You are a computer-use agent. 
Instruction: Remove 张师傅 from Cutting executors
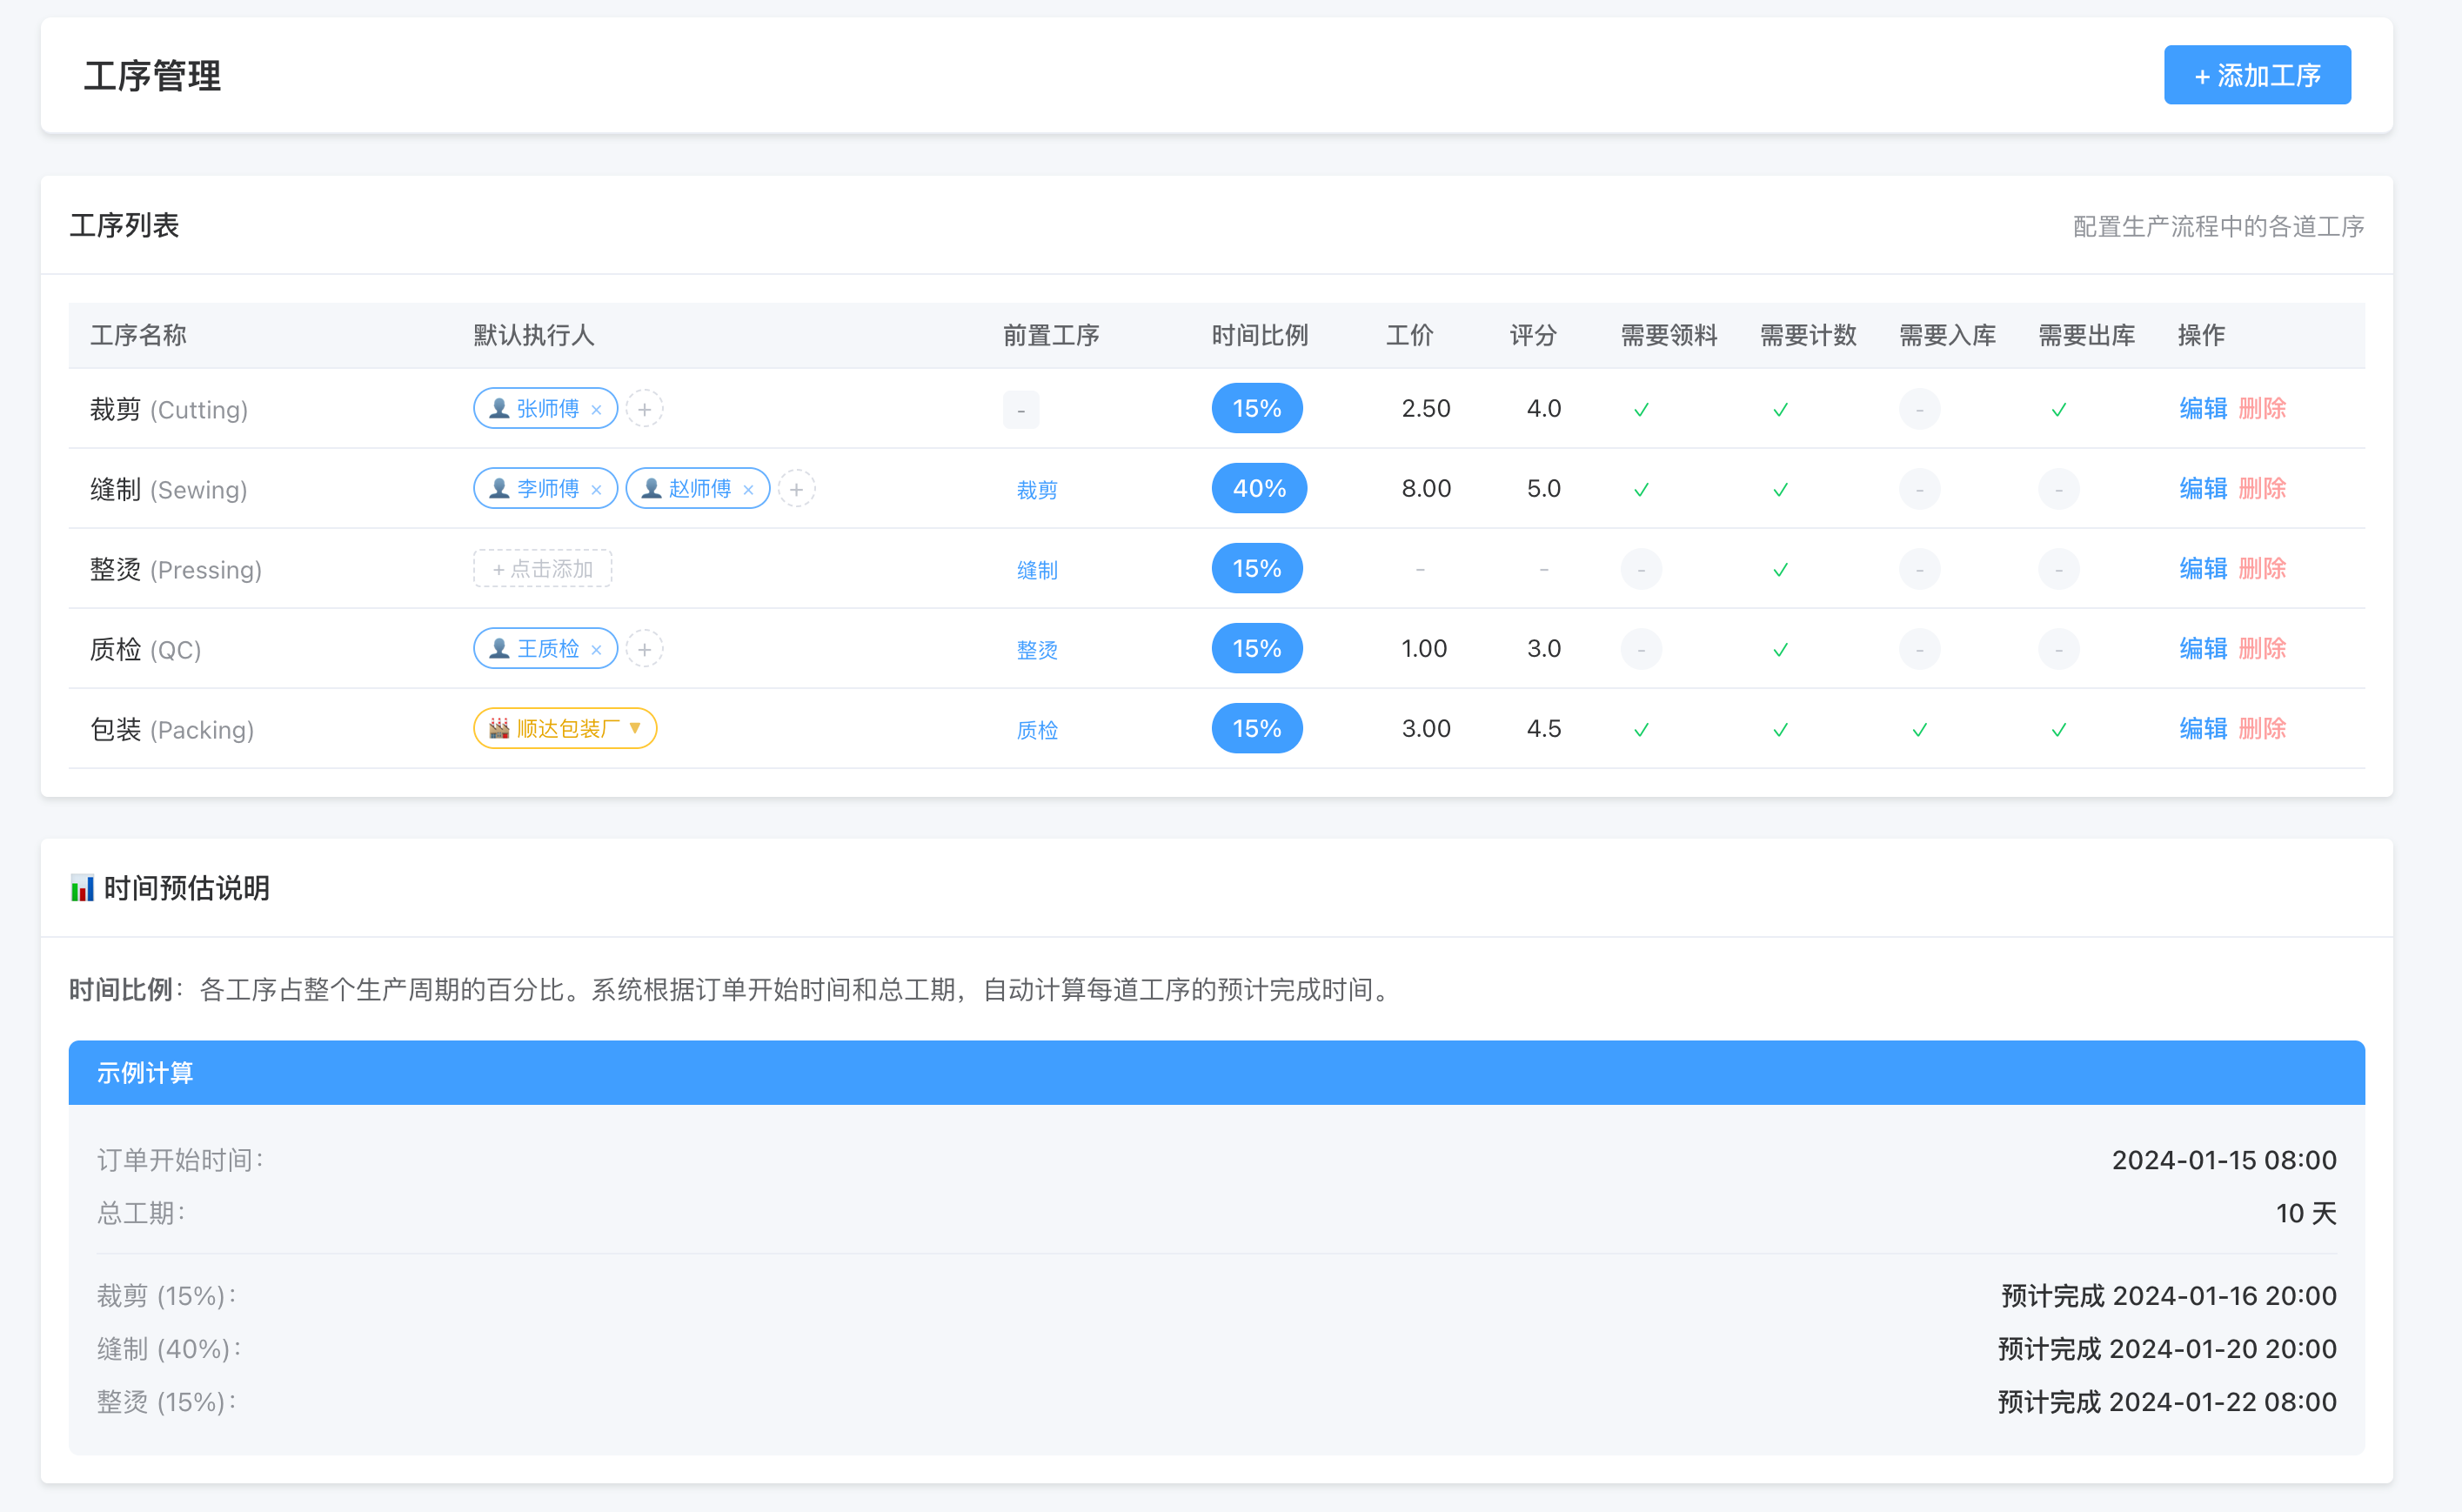coord(596,410)
